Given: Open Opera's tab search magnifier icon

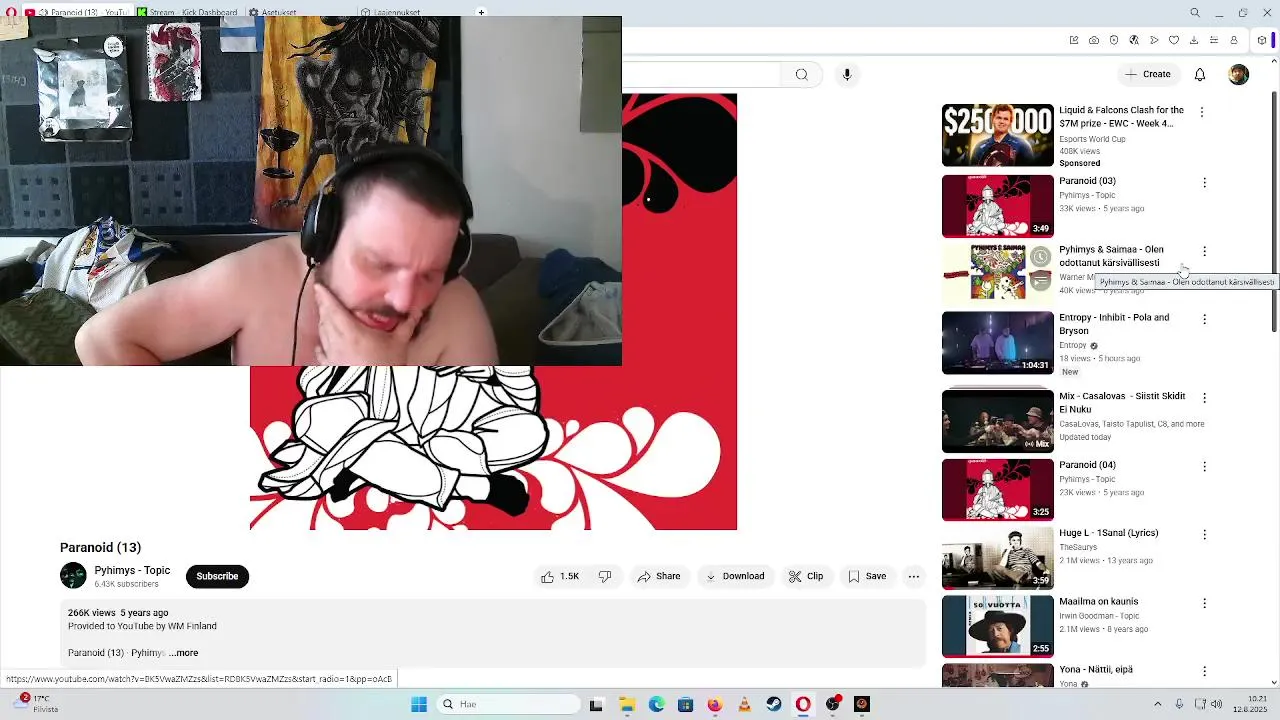Looking at the screenshot, I should pos(1195,13).
